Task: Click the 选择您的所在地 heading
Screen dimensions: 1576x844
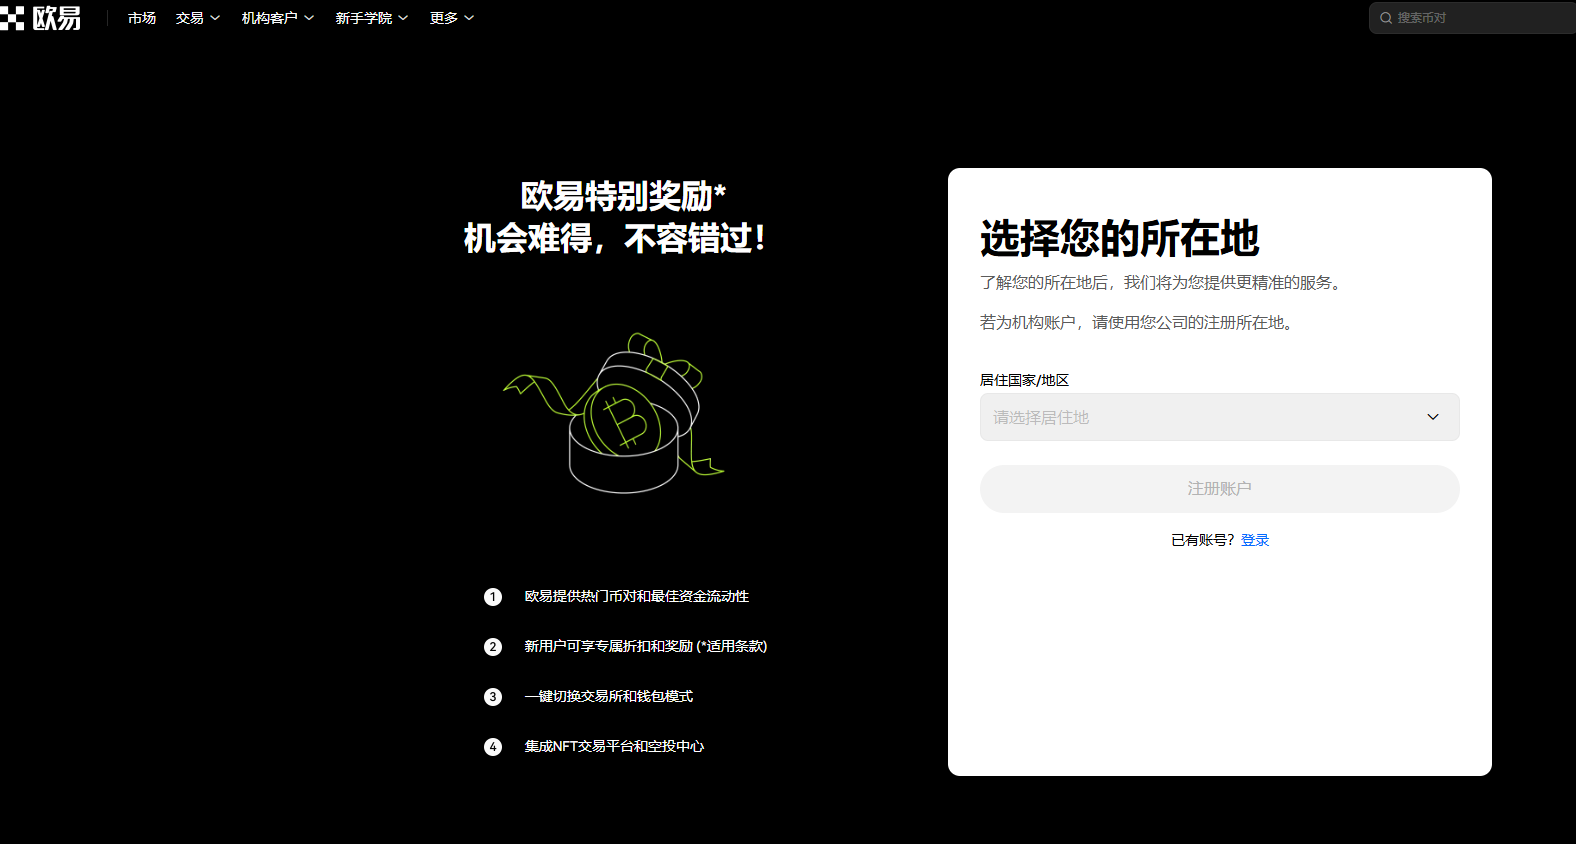Action: (x=1119, y=239)
